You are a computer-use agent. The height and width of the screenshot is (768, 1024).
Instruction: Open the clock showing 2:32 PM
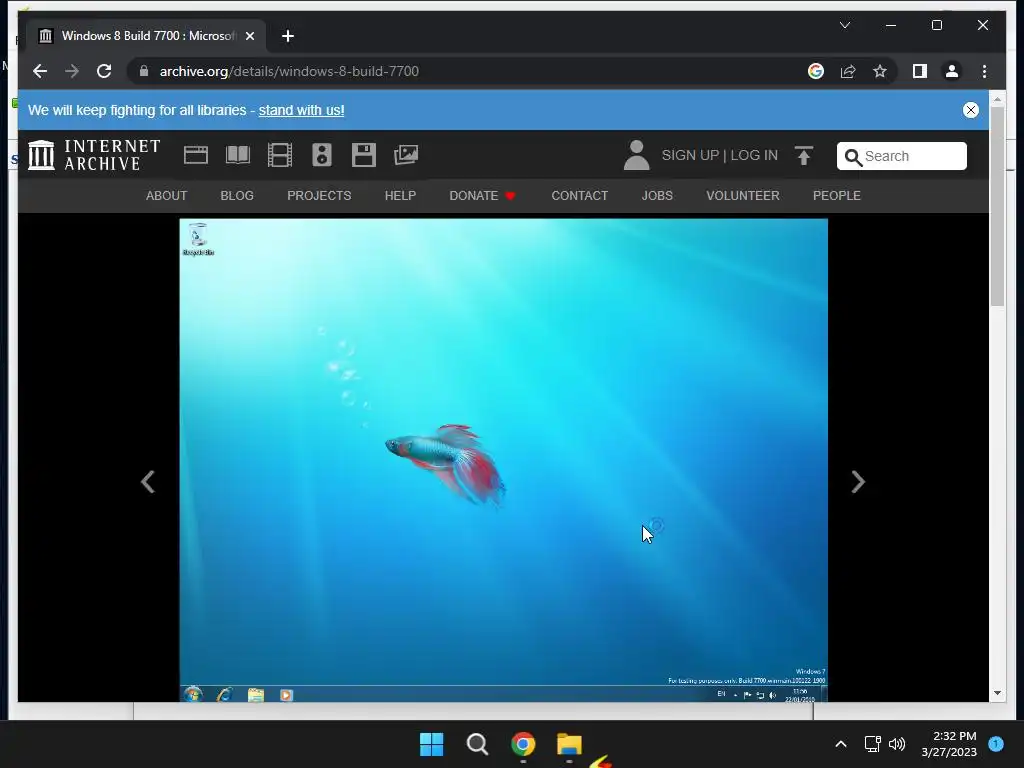click(949, 744)
